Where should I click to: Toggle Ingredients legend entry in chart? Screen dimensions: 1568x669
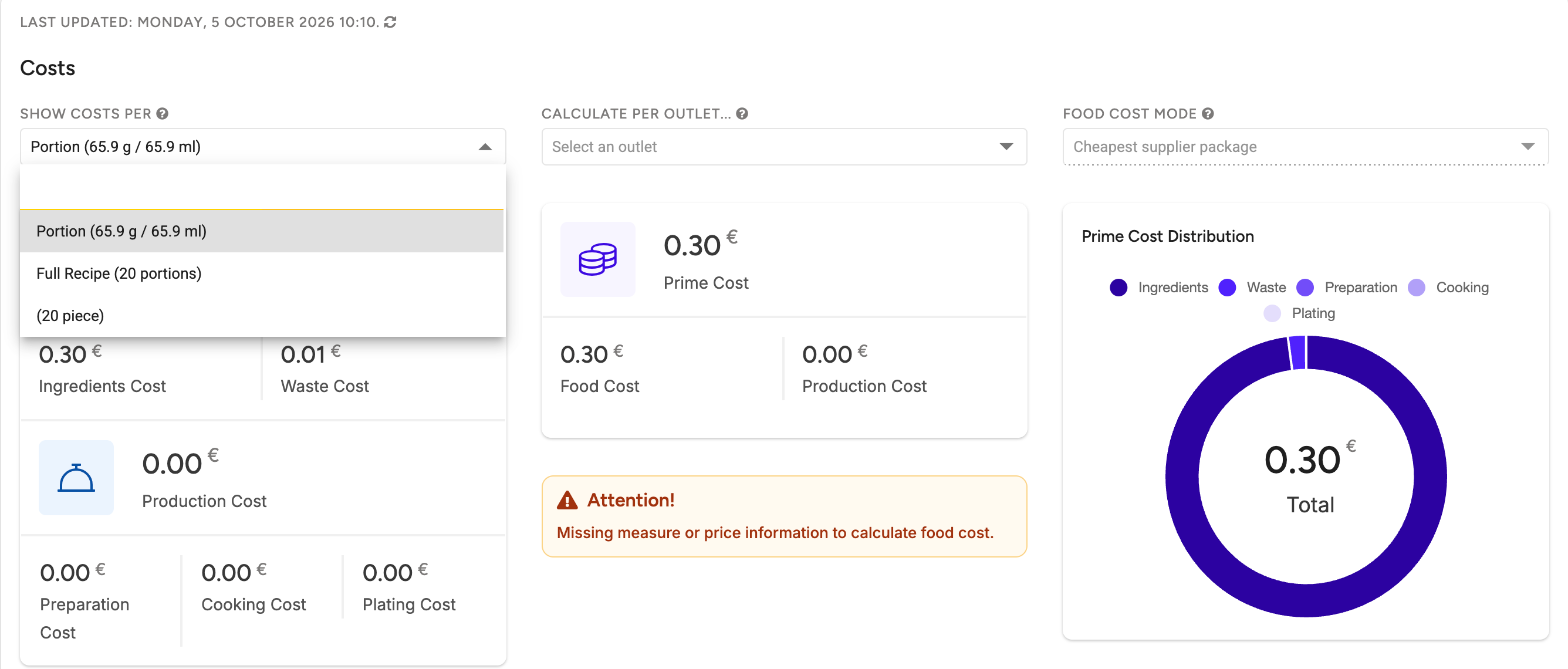1159,287
